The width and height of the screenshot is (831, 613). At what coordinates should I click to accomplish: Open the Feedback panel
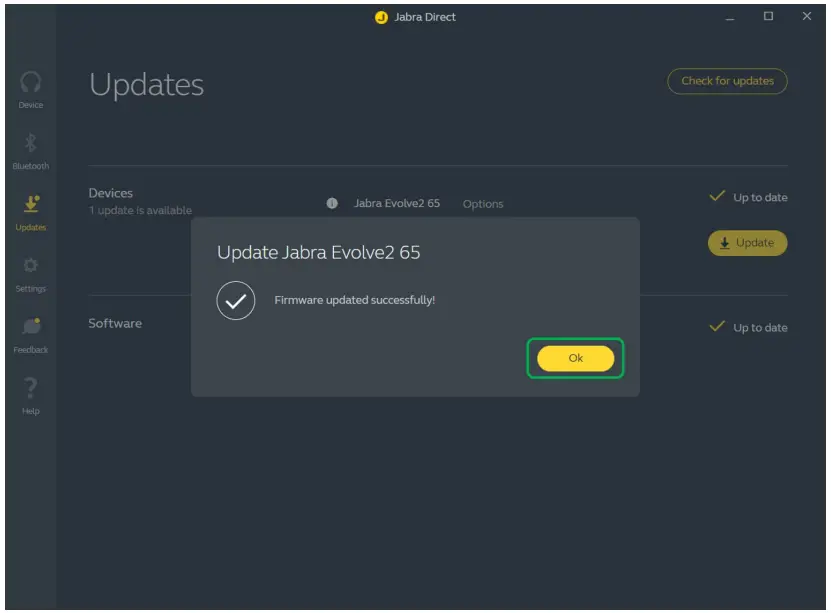coord(31,332)
